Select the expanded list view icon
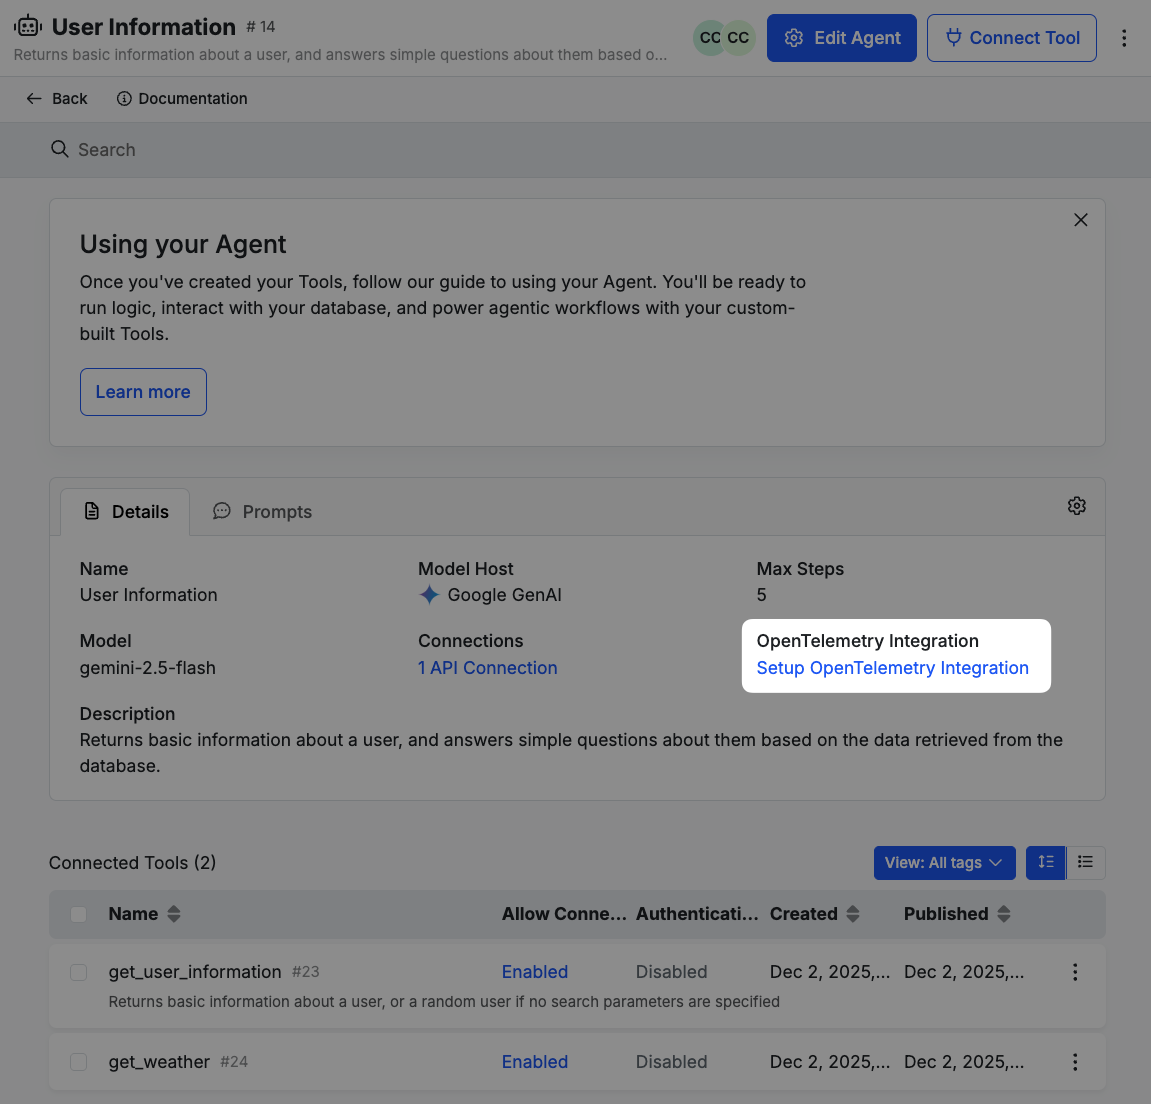This screenshot has width=1151, height=1104. 1045,862
